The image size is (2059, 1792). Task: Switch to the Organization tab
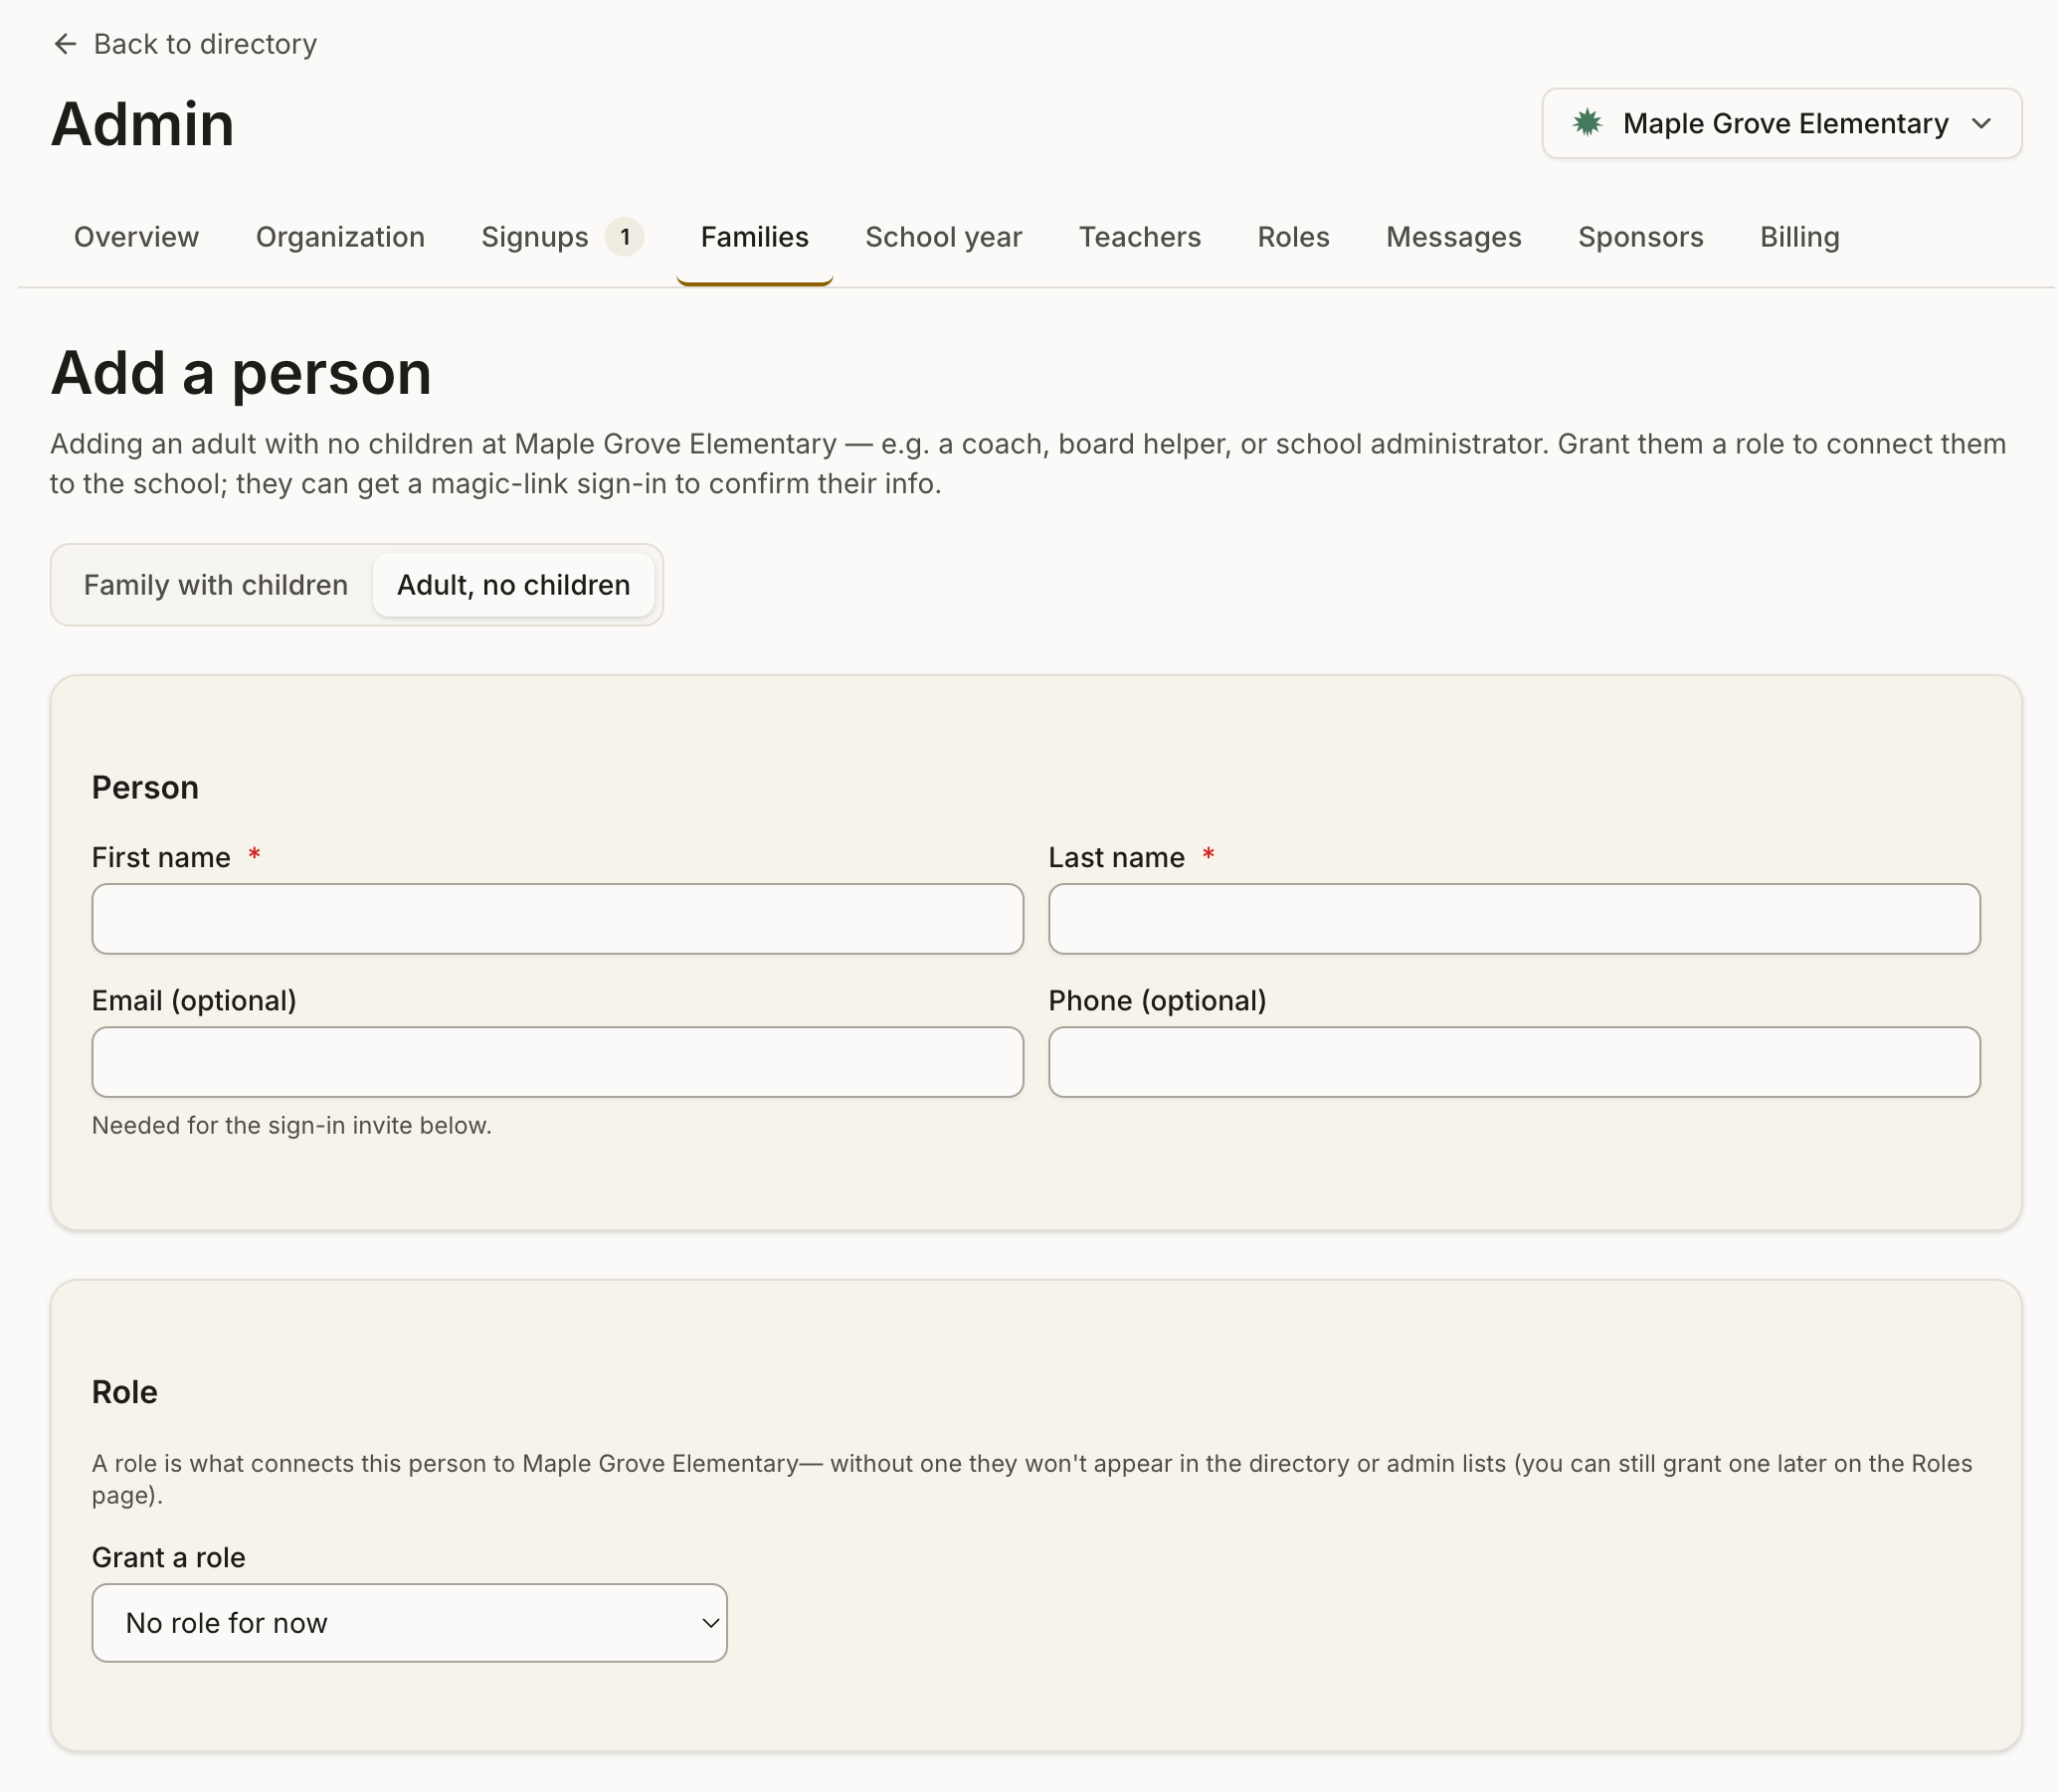point(340,237)
